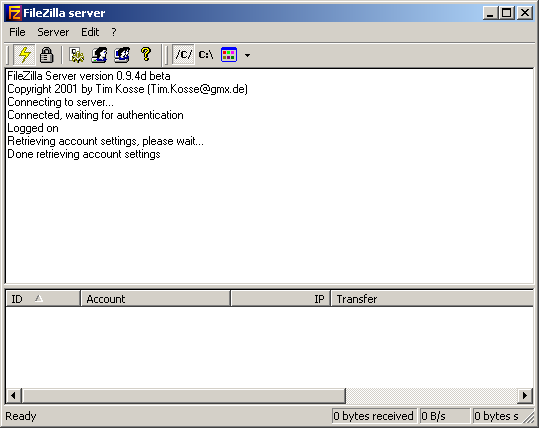Screen dimensions: 539x428
Task: Click the padlock lock server icon
Action: pyautogui.click(x=46, y=55)
